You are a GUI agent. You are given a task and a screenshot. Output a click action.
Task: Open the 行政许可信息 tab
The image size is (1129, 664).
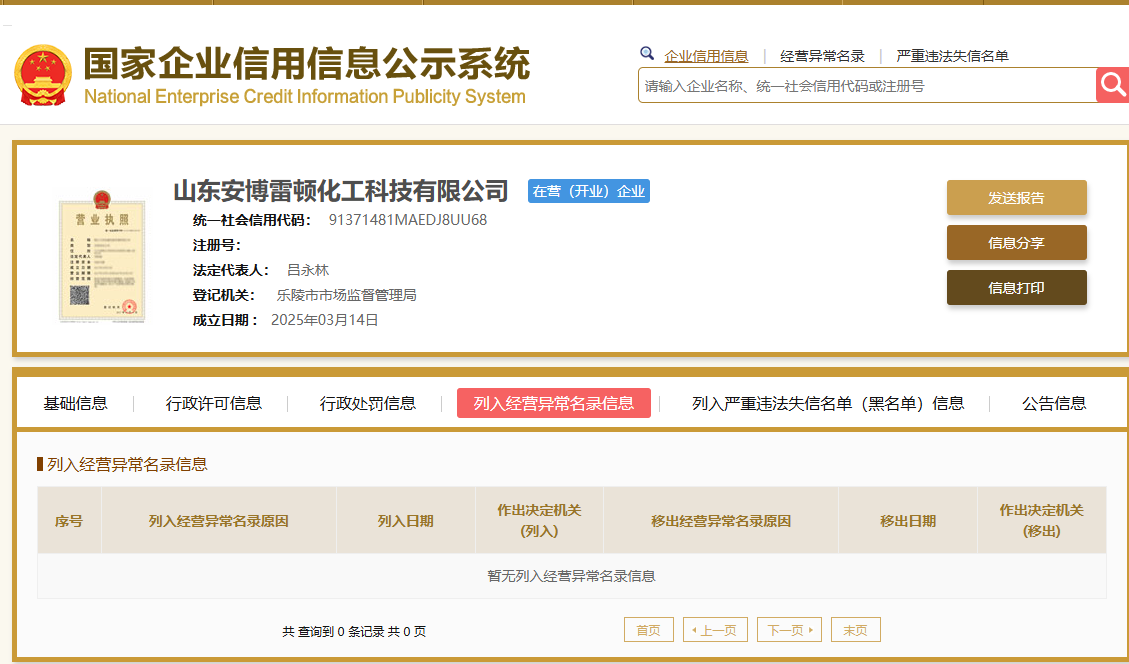[214, 403]
